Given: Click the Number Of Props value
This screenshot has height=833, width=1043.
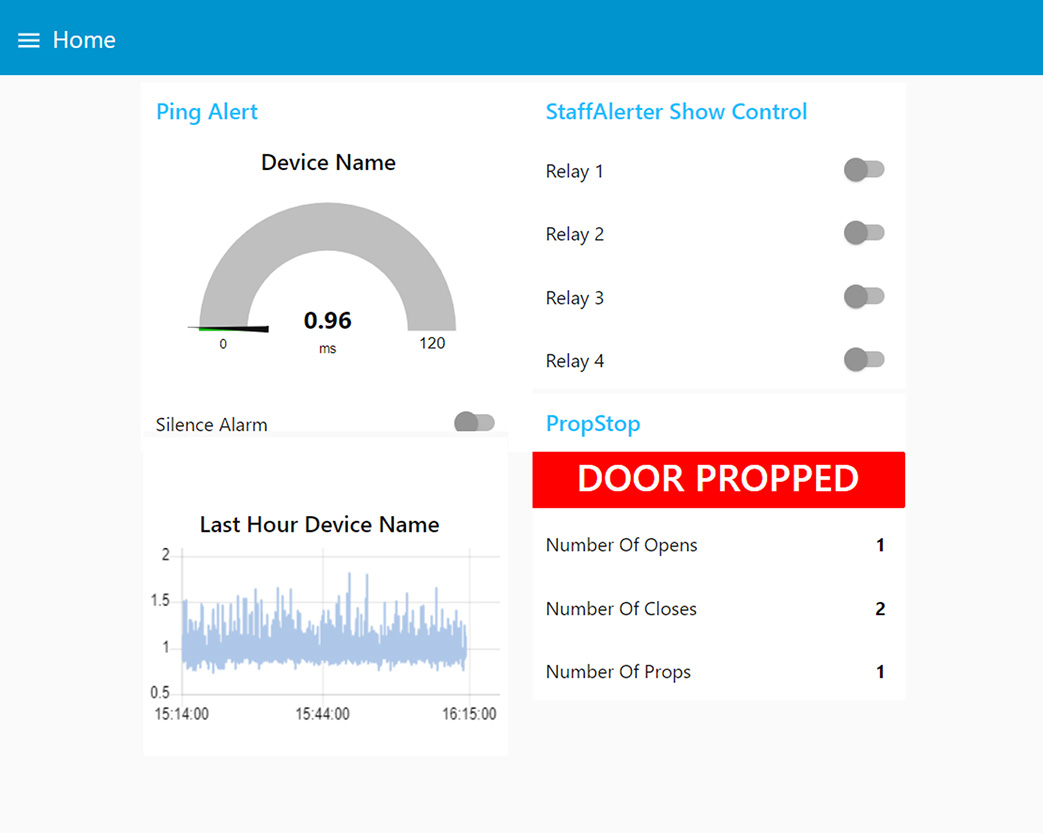Looking at the screenshot, I should 879,671.
